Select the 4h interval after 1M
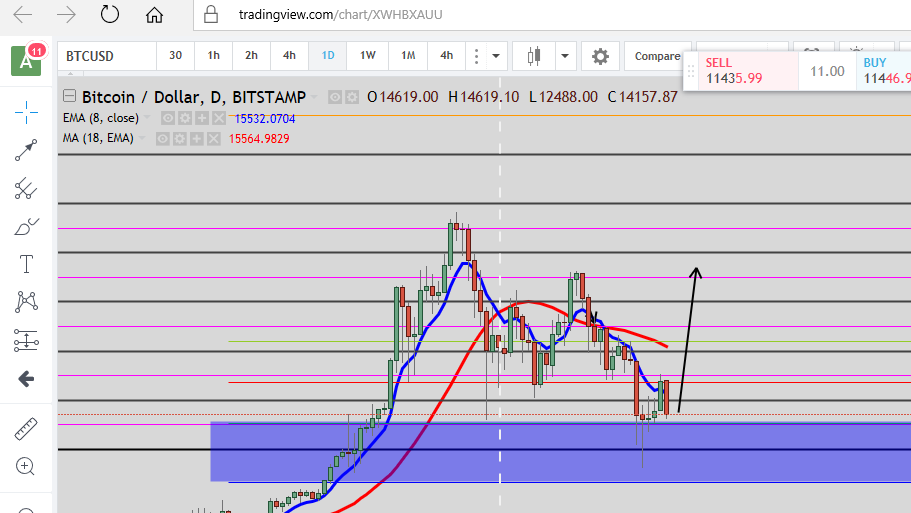The width and height of the screenshot is (911, 513). pyautogui.click(x=446, y=56)
